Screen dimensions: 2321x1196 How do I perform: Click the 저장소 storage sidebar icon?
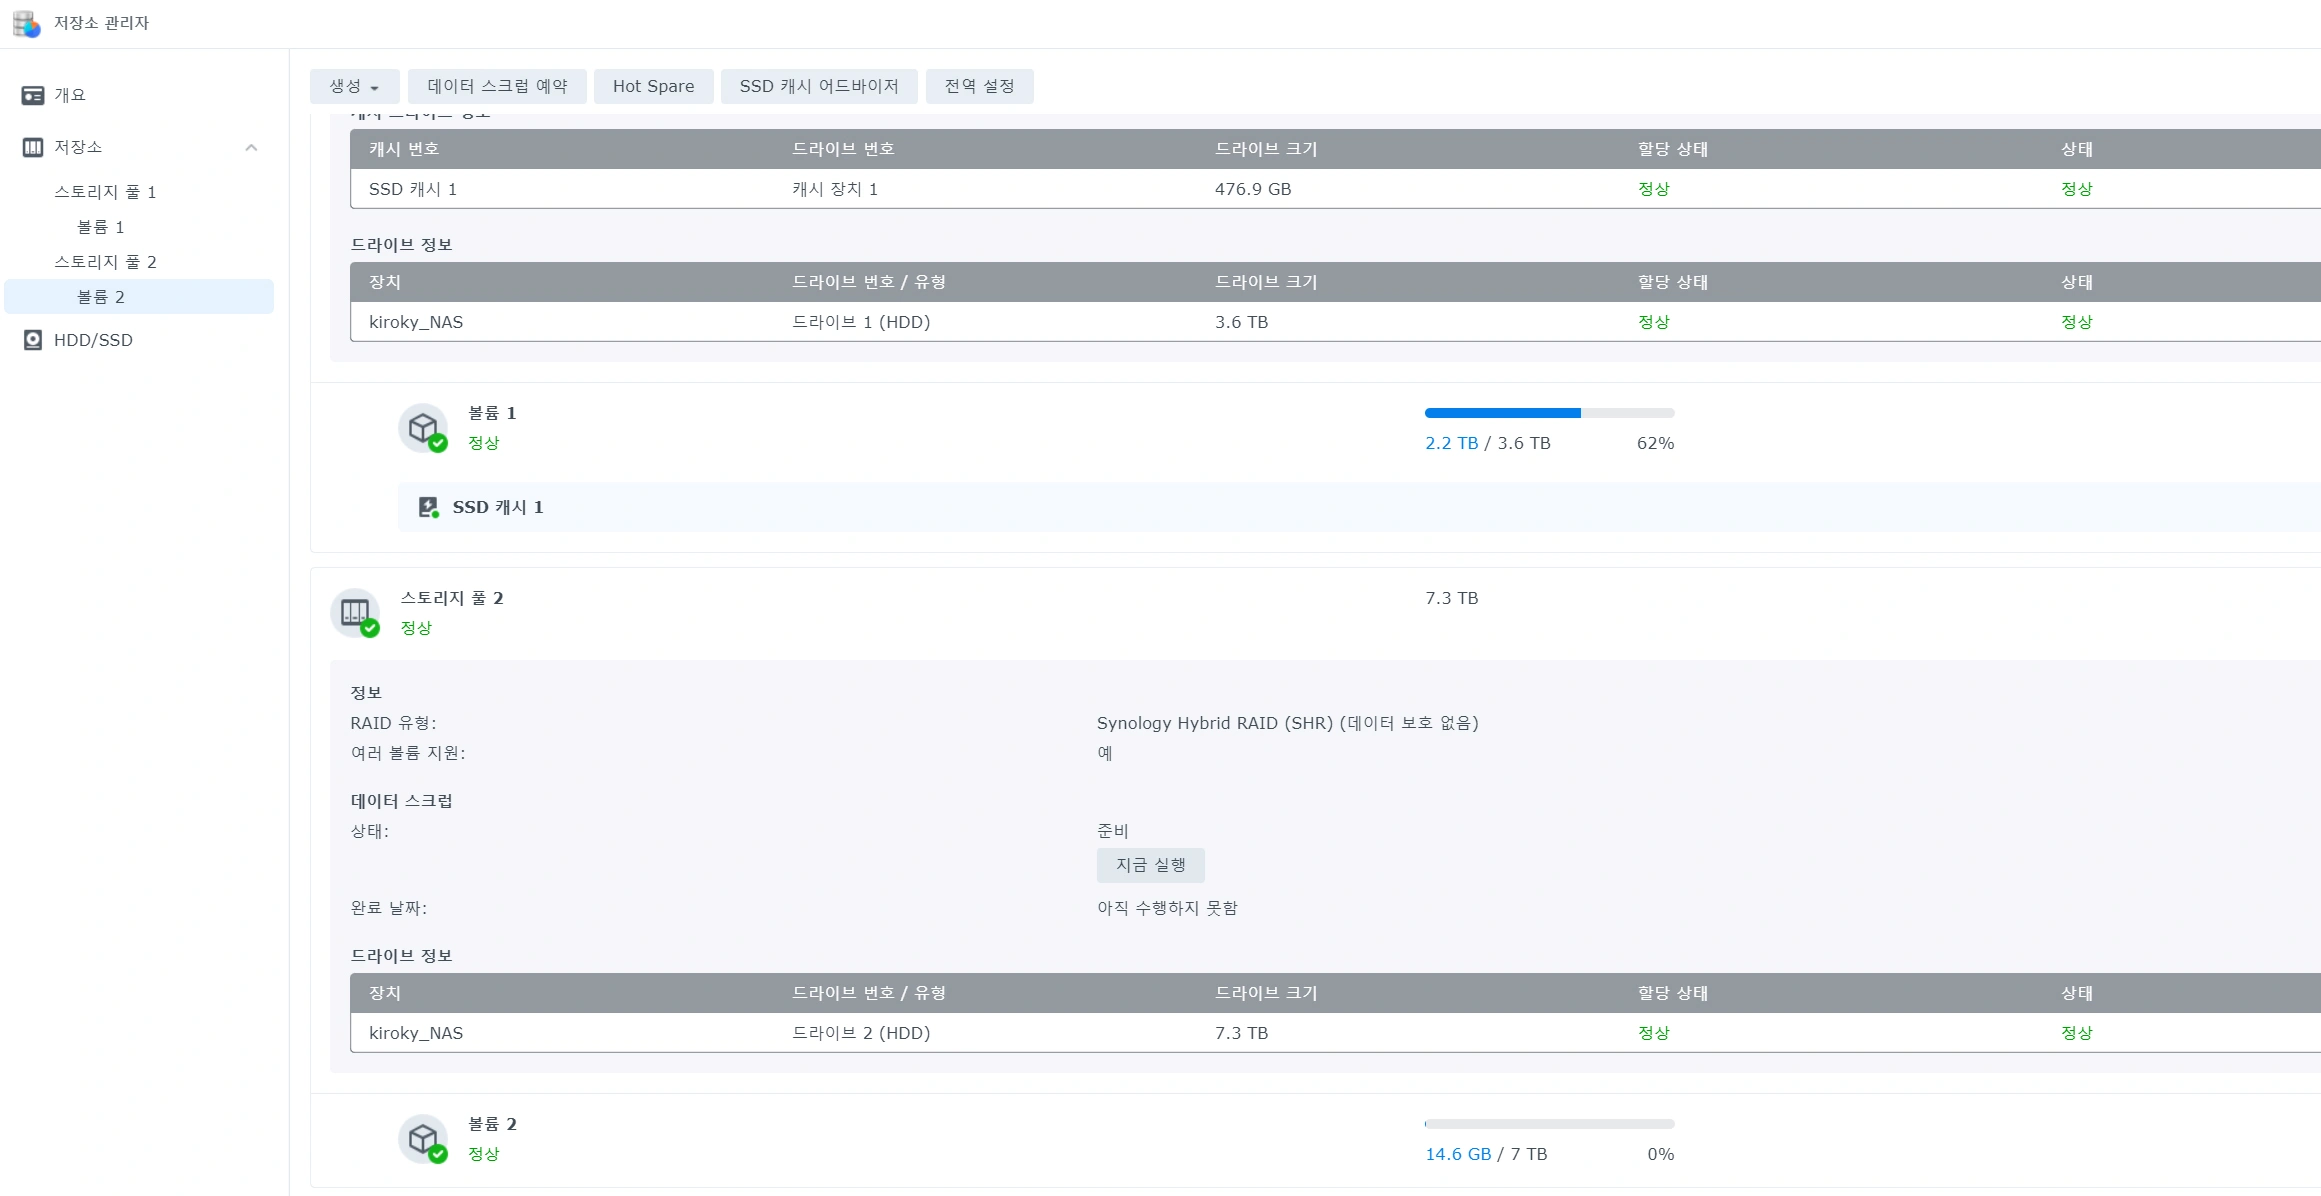pos(33,147)
